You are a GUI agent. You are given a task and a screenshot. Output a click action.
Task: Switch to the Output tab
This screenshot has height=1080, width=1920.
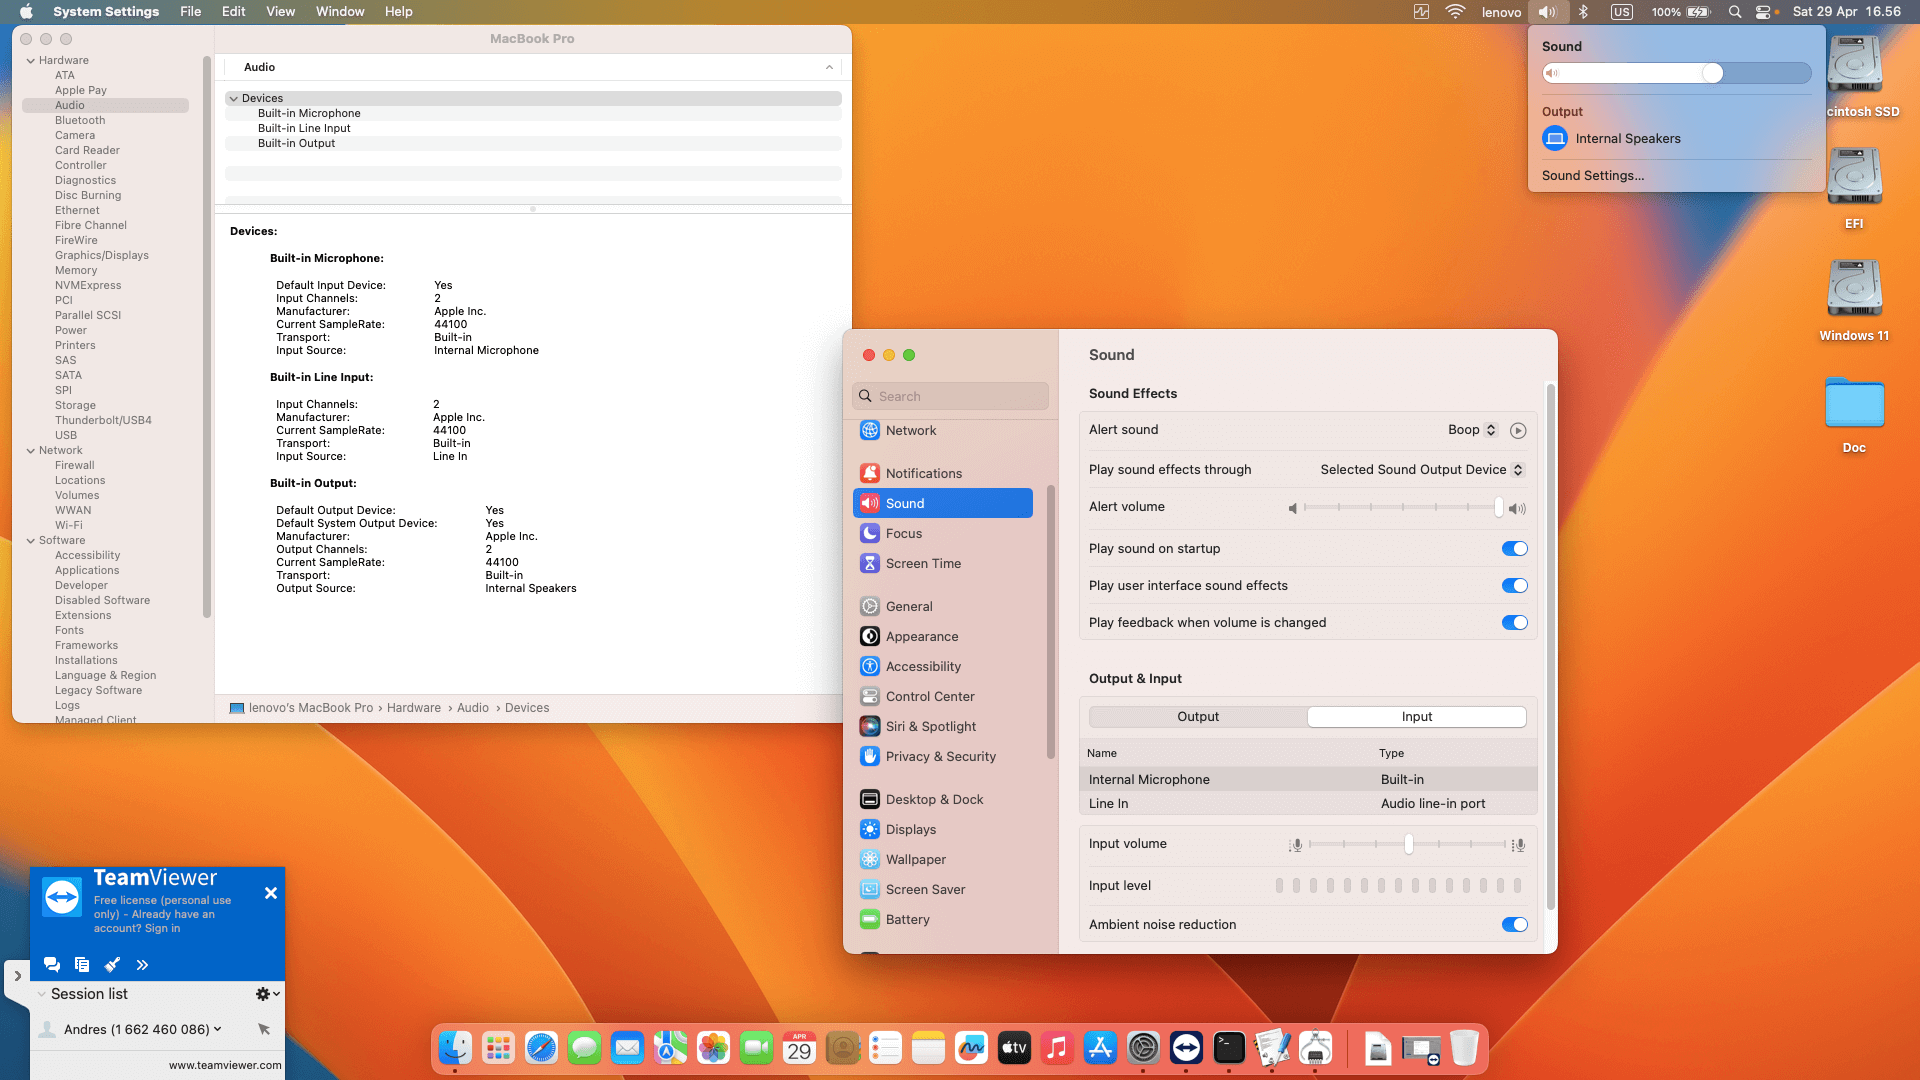1198,717
